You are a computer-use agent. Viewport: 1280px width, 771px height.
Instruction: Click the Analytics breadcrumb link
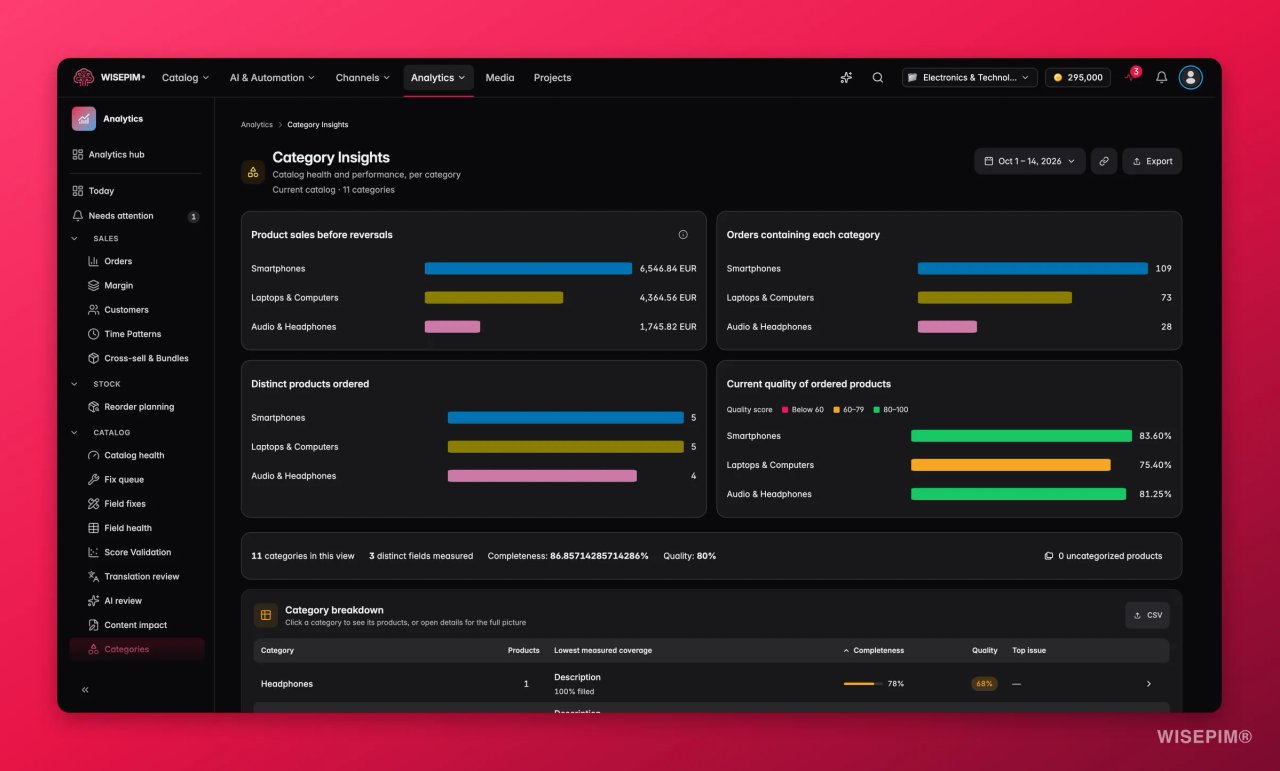[257, 125]
